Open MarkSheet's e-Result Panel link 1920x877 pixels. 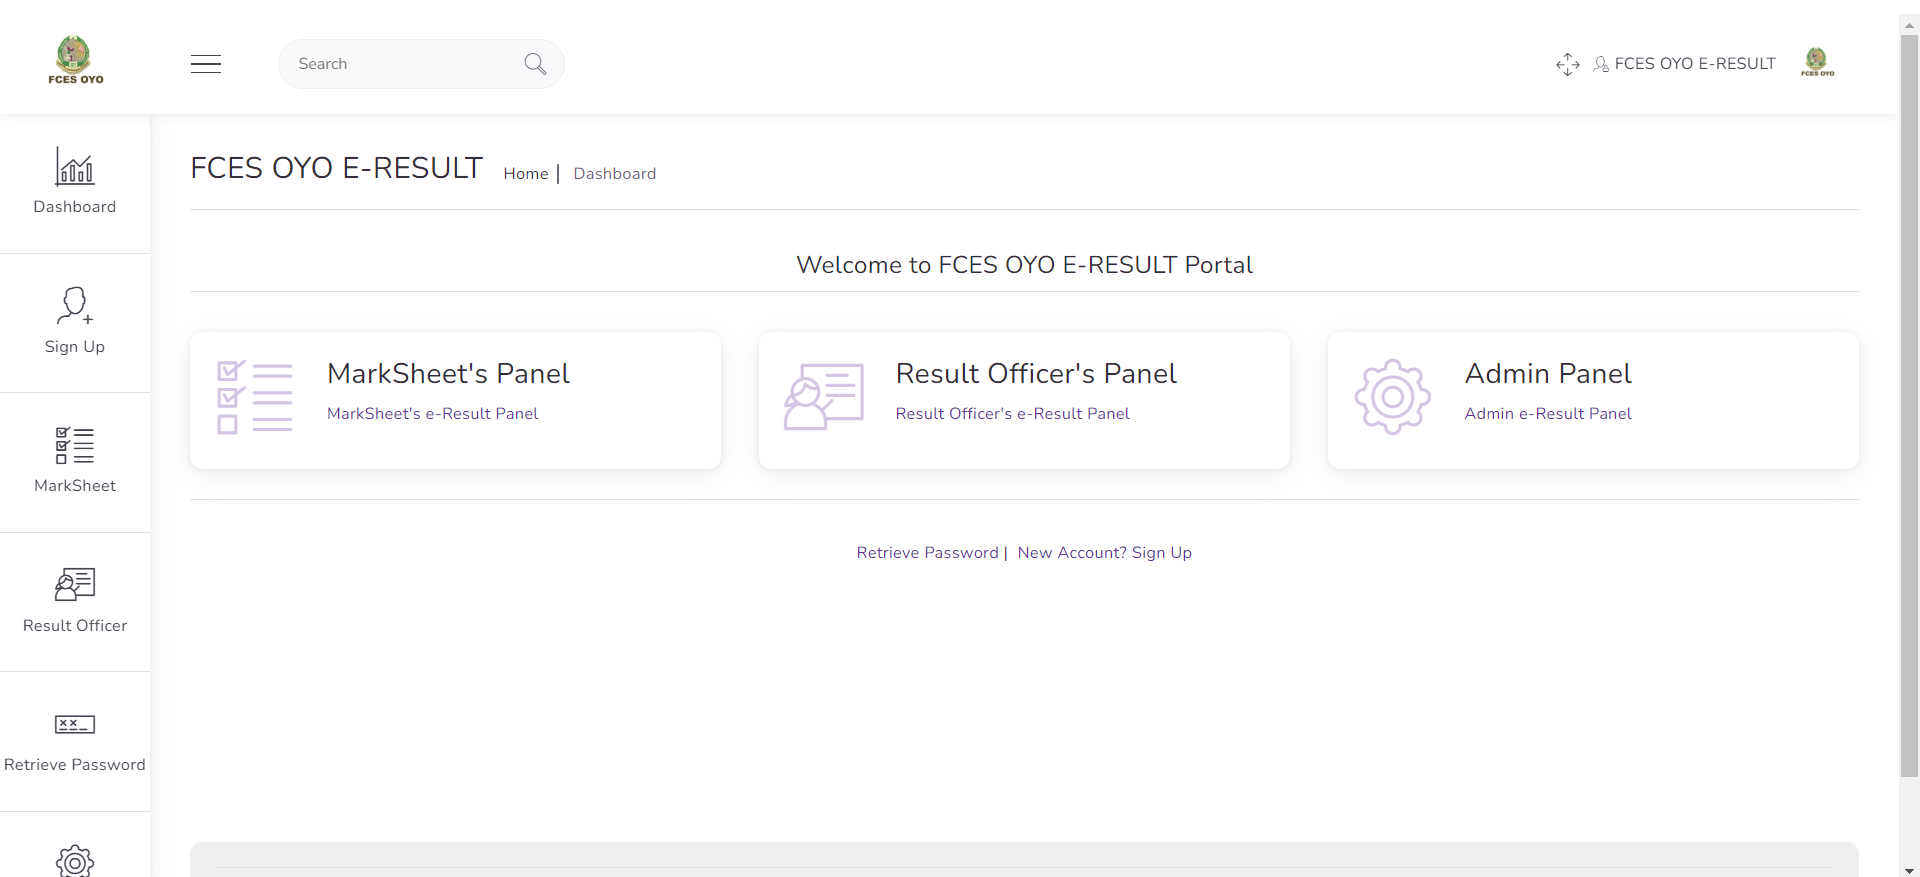[x=432, y=414]
